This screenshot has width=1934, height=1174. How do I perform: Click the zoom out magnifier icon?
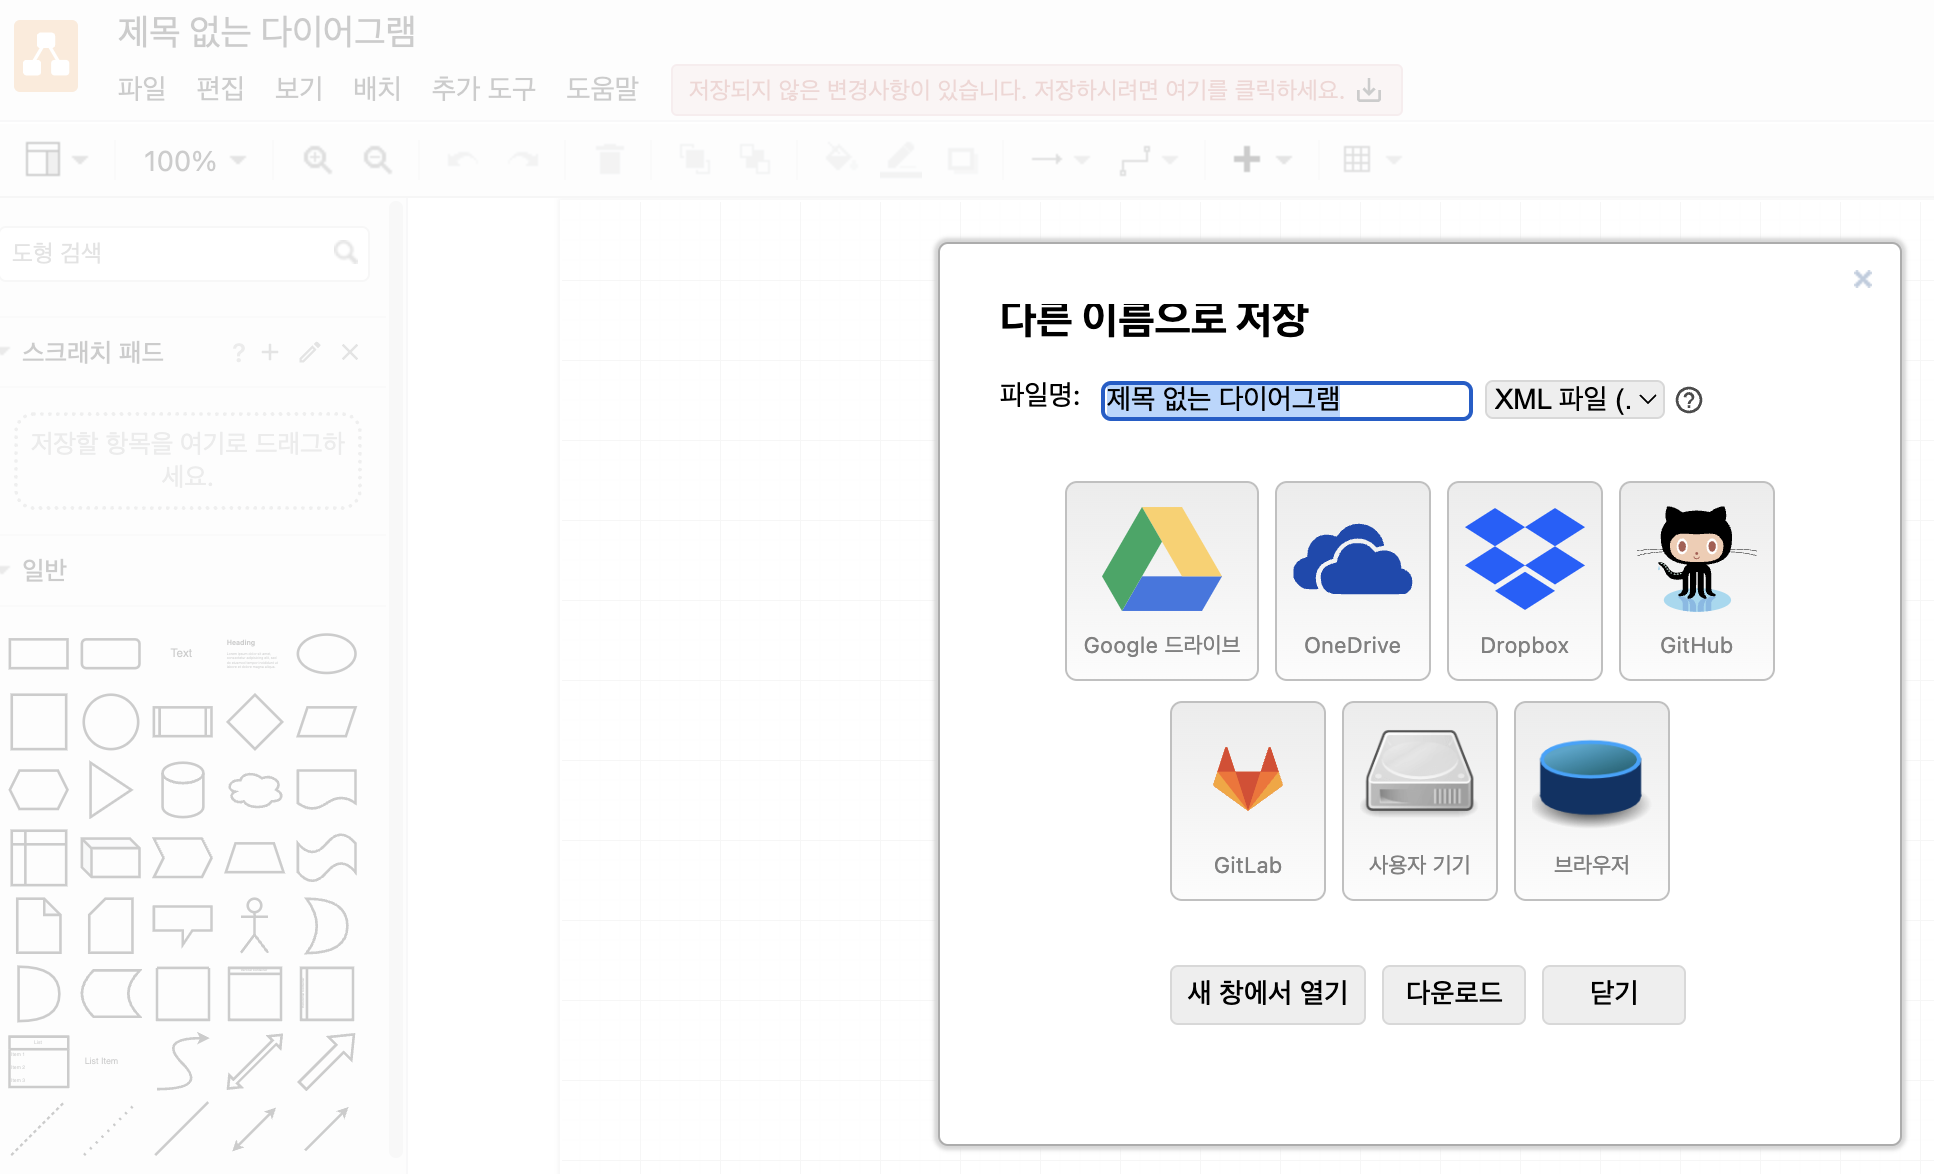click(x=378, y=159)
